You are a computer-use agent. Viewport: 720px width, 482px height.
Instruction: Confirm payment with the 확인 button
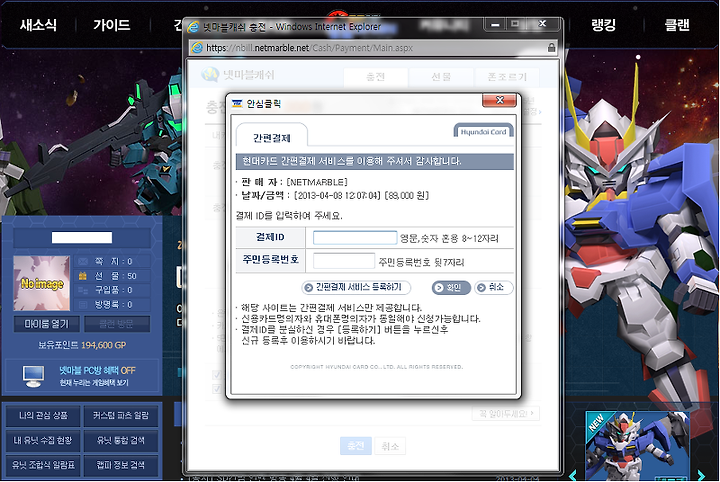[x=451, y=287]
